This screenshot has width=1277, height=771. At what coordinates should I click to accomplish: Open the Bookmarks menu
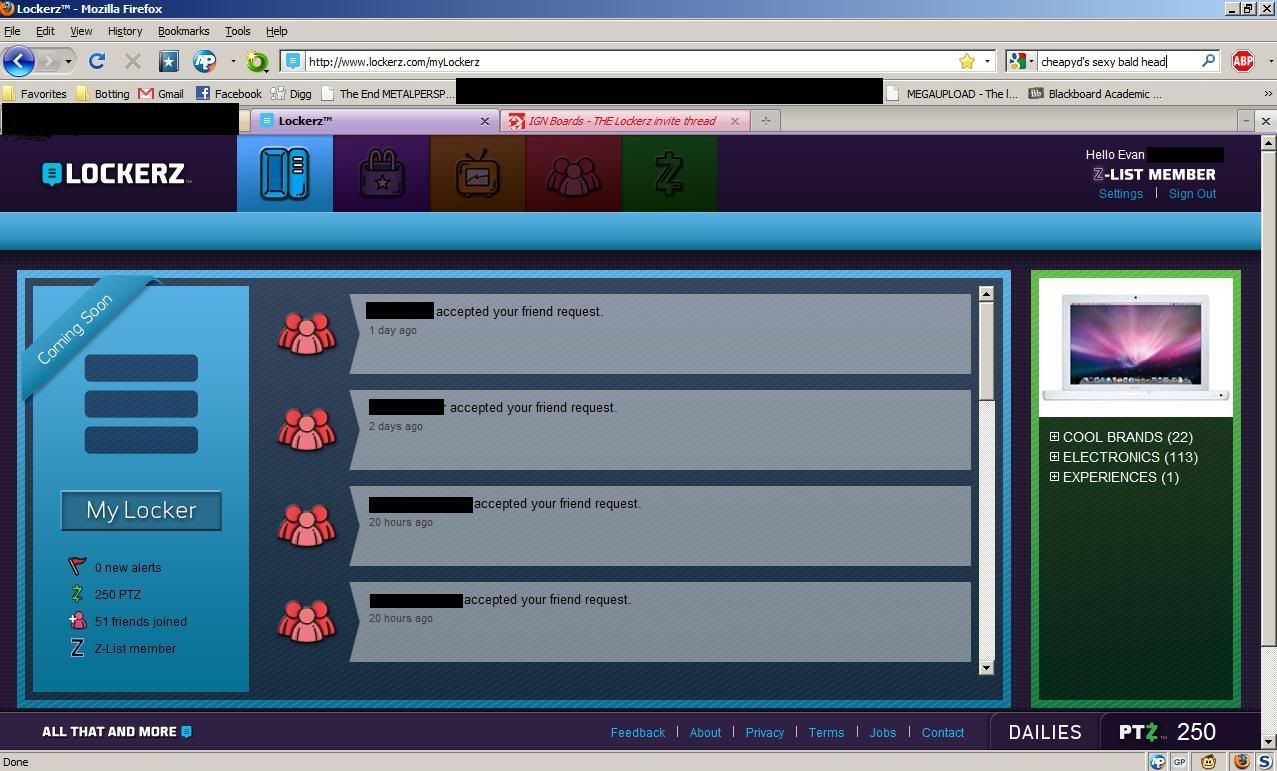coord(183,31)
